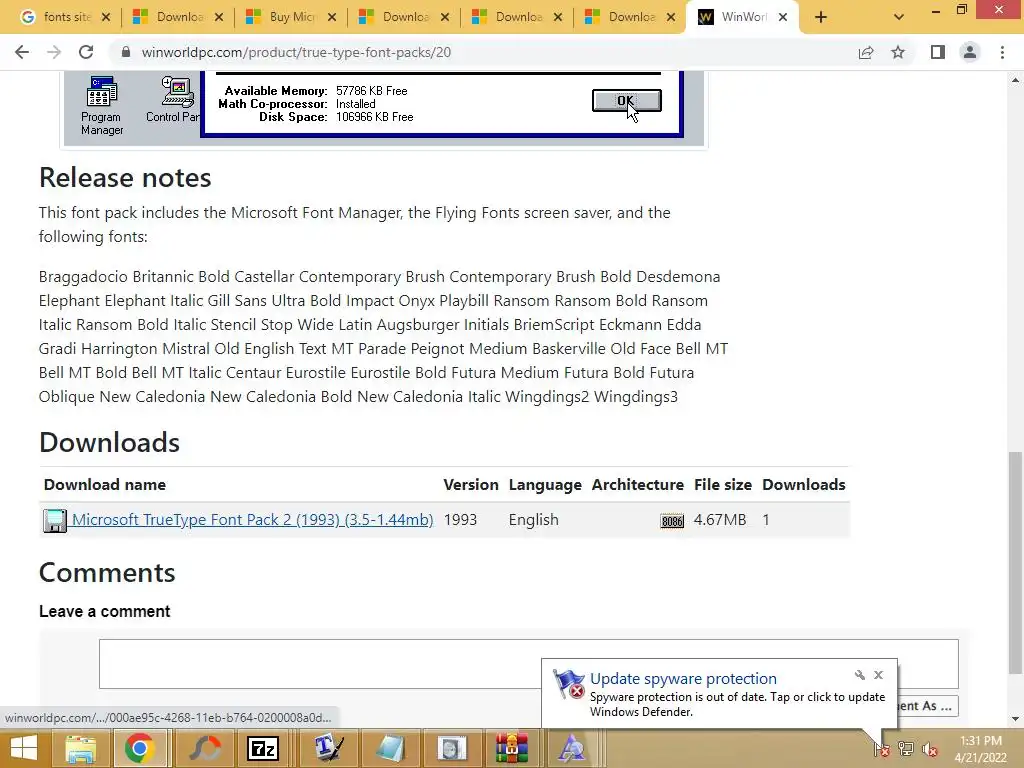The image size is (1024, 768).
Task: Expand the tab search dropdown
Action: 899,17
